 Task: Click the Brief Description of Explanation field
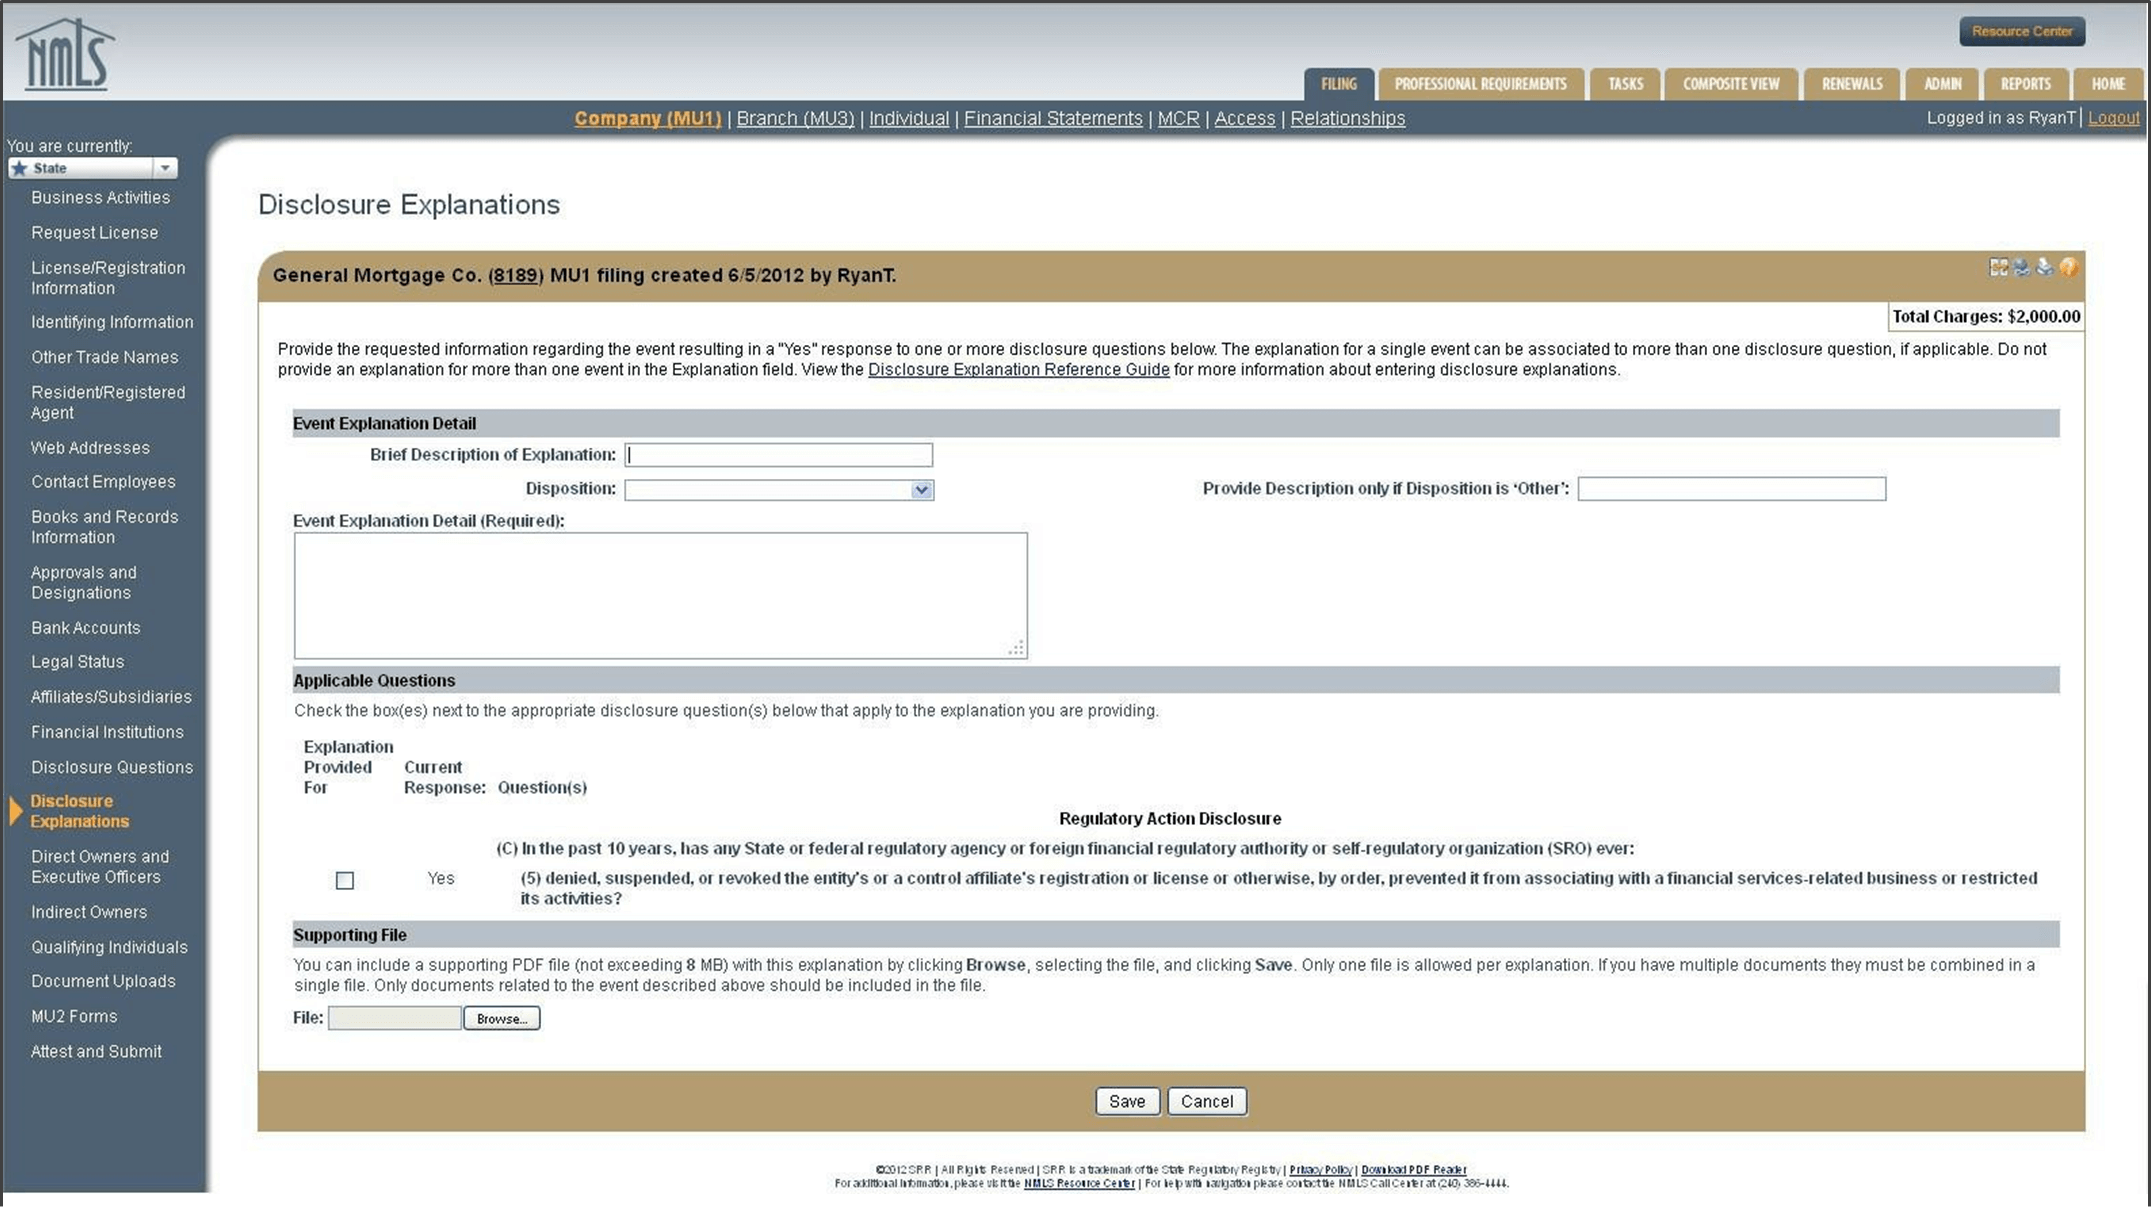click(777, 454)
